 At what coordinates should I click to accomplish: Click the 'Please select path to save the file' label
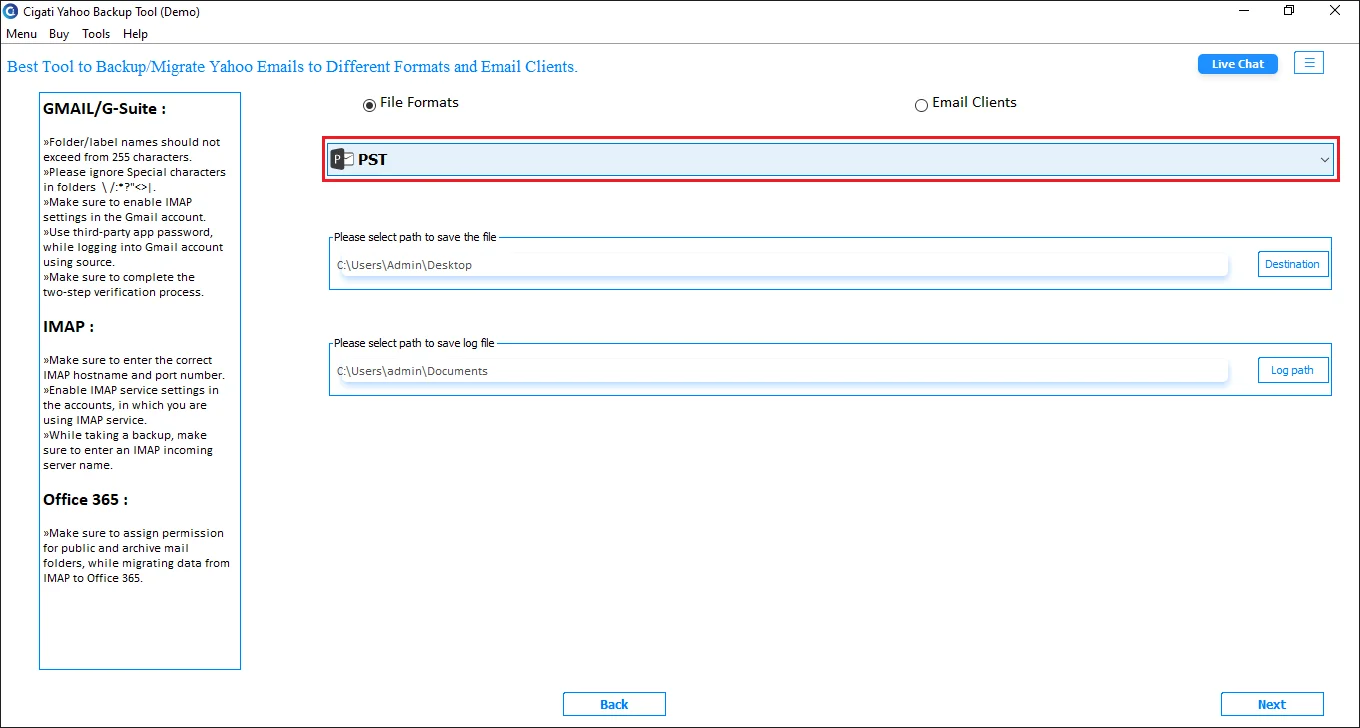[415, 237]
